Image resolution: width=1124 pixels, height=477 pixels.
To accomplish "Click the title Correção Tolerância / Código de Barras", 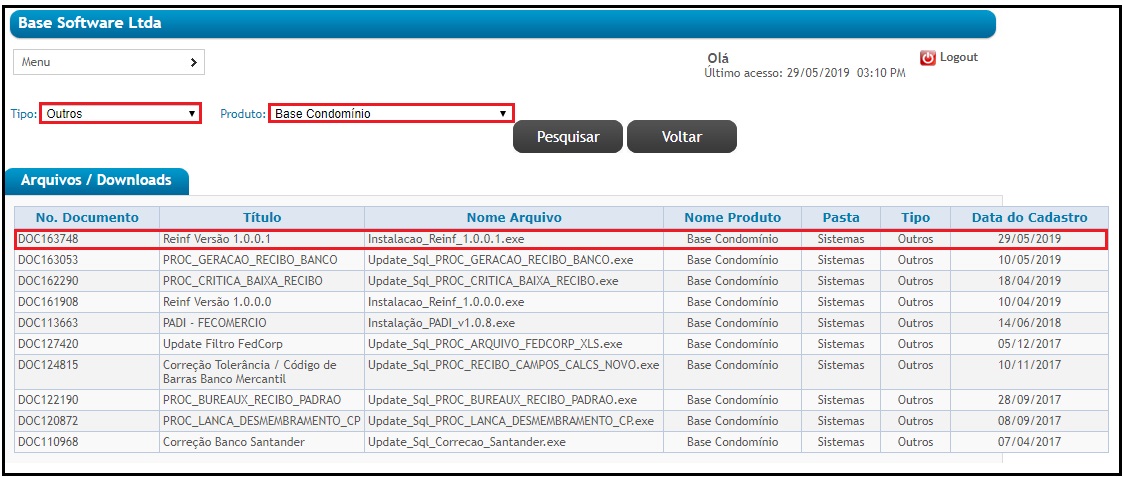I will coord(250,372).
